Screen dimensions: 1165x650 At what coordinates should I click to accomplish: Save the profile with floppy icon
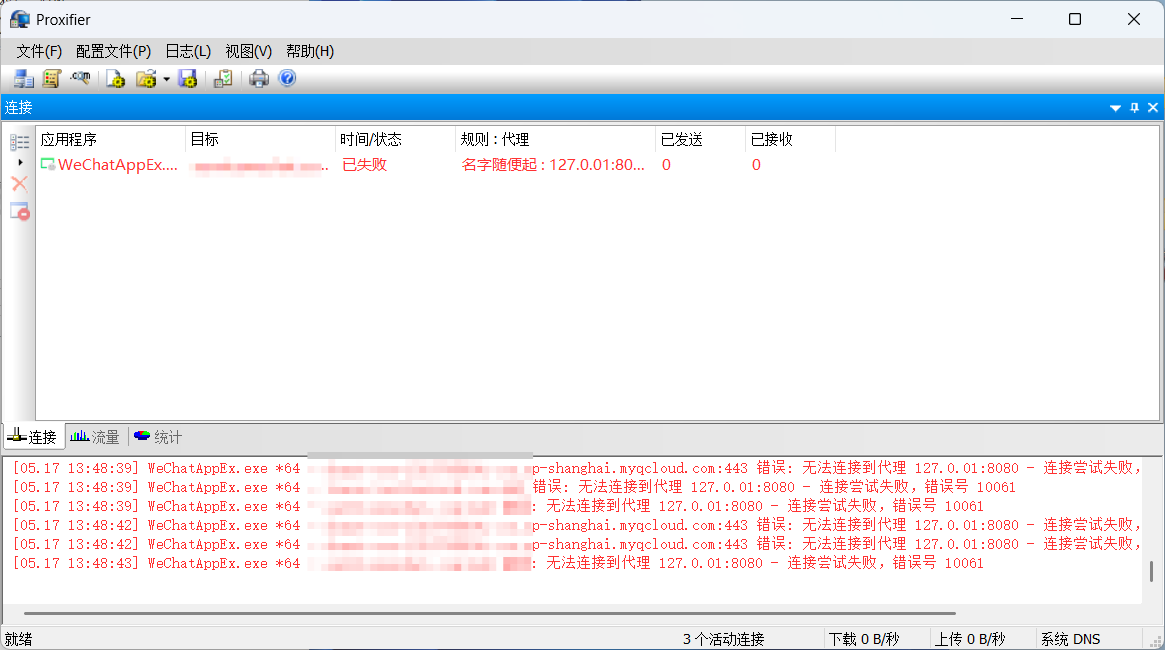tap(187, 79)
